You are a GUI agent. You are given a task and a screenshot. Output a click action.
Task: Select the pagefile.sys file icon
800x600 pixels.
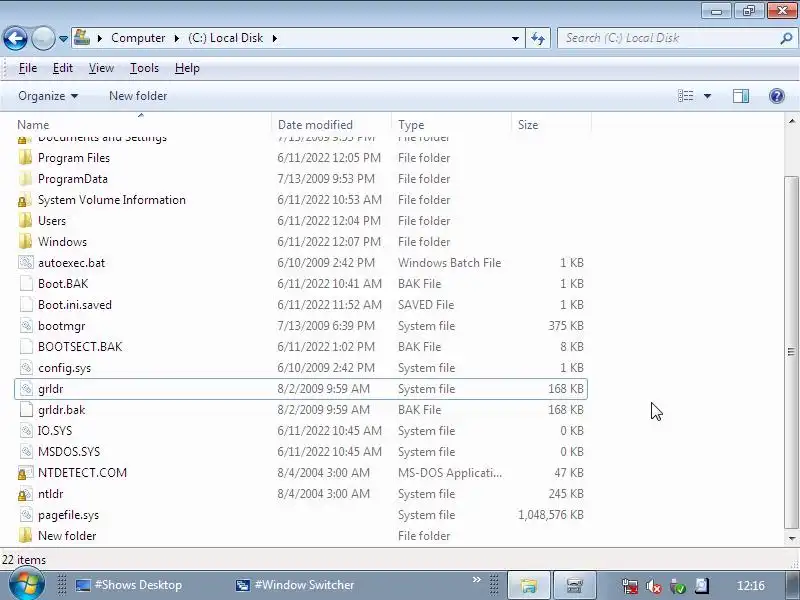pyautogui.click(x=26, y=515)
